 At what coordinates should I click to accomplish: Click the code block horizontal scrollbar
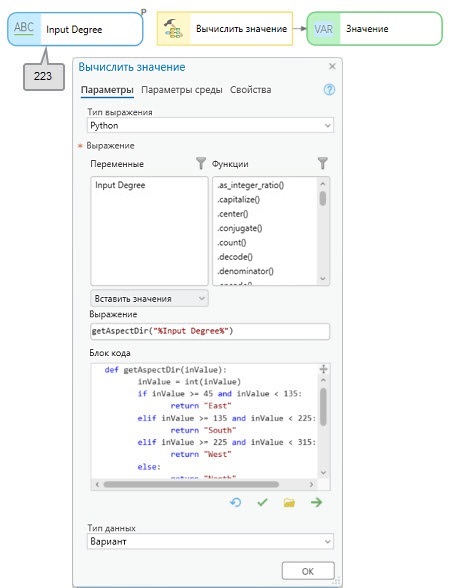(x=191, y=484)
